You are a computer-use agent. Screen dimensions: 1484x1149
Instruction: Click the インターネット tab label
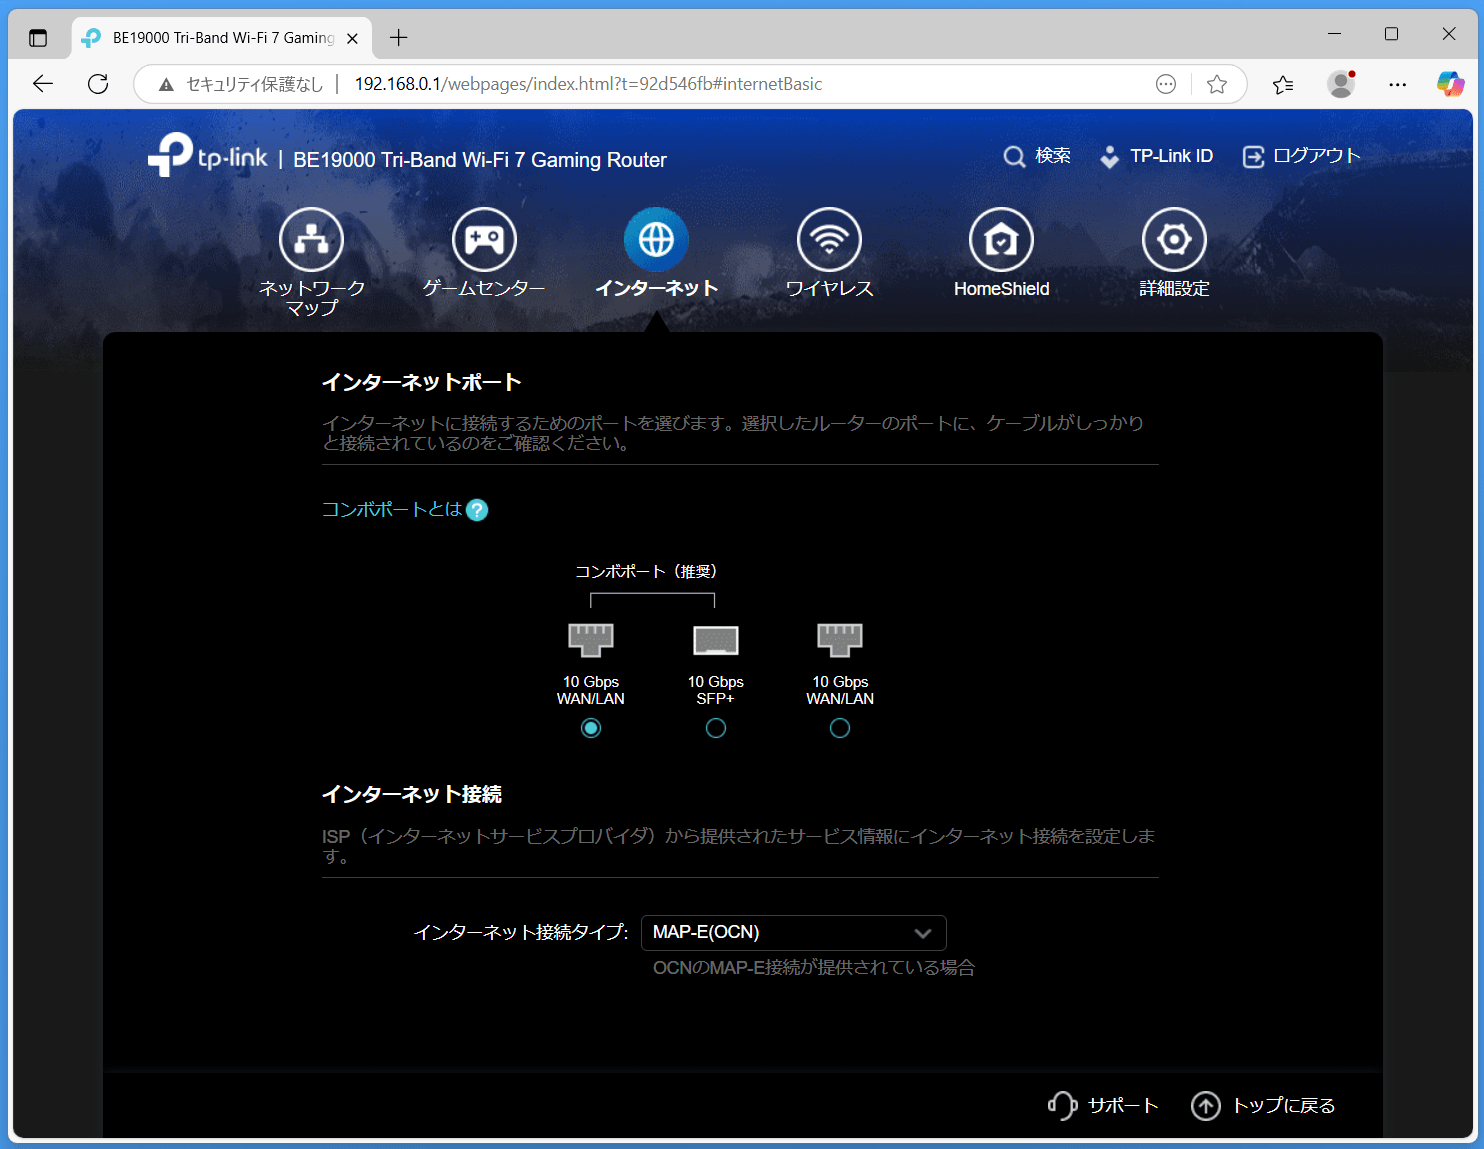657,288
